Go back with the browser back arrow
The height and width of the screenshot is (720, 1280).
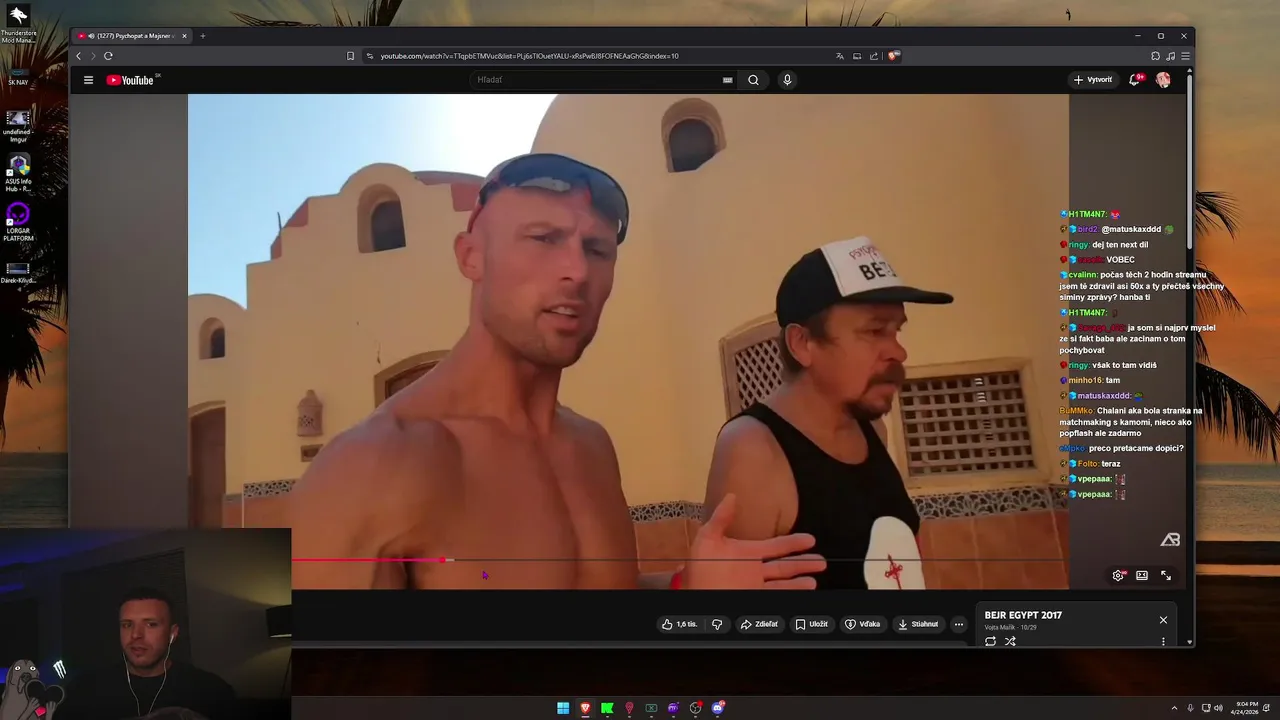(x=79, y=56)
